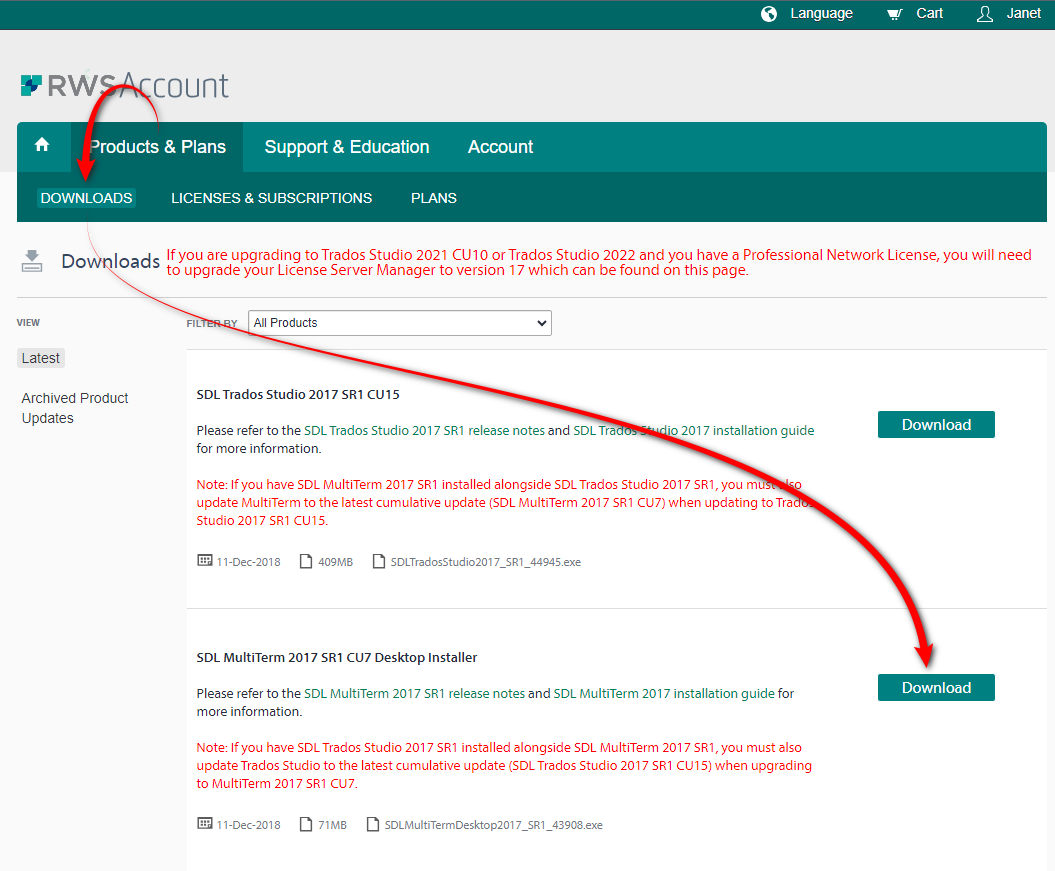The width and height of the screenshot is (1055, 871).
Task: Click the Downloads tray icon beside heading
Action: tap(32, 260)
